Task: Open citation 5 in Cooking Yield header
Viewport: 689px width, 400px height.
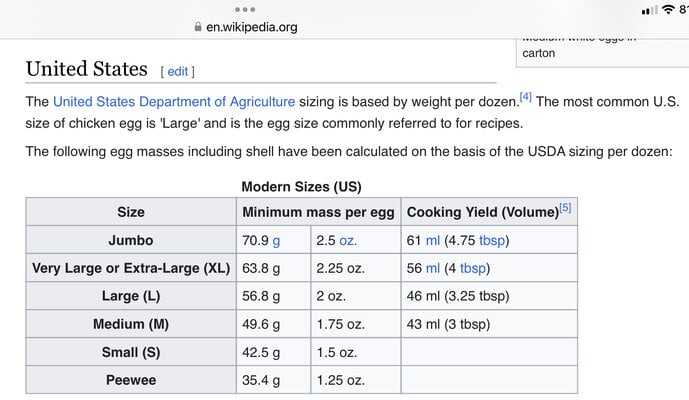Action: 565,207
